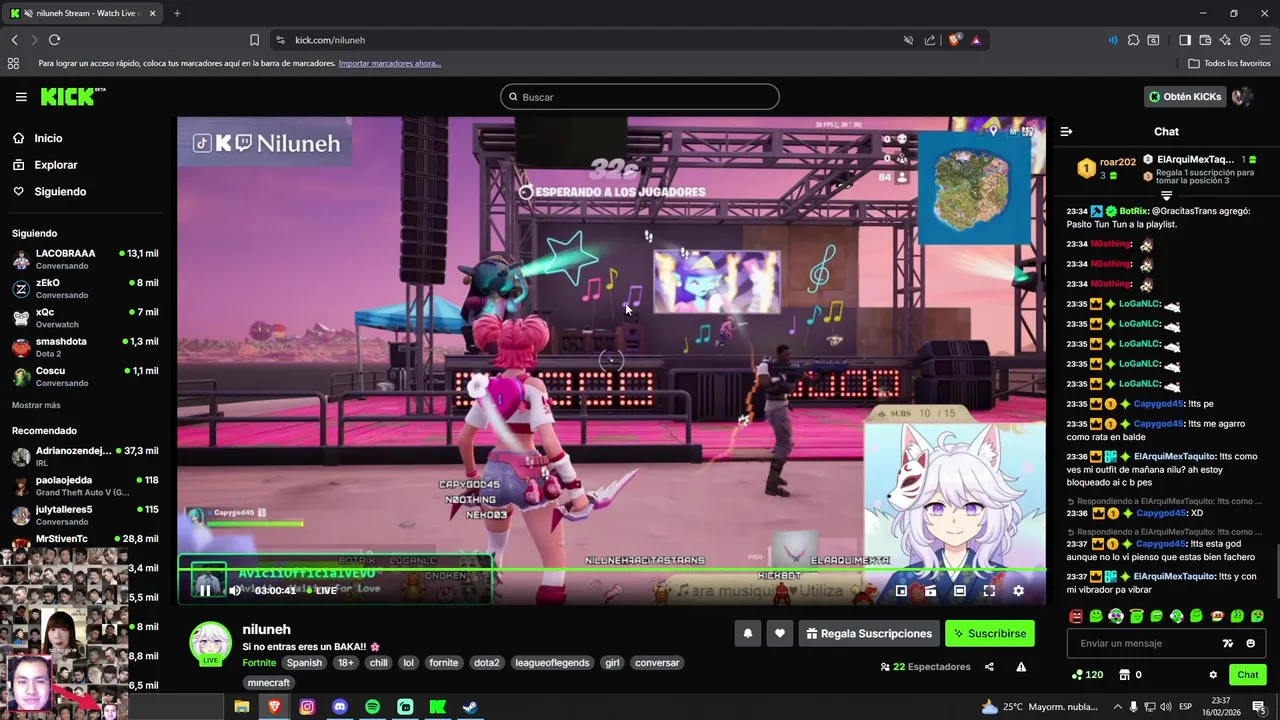The height and width of the screenshot is (720, 1280).
Task: Open quick emotes icon in chat input
Action: 1228,643
